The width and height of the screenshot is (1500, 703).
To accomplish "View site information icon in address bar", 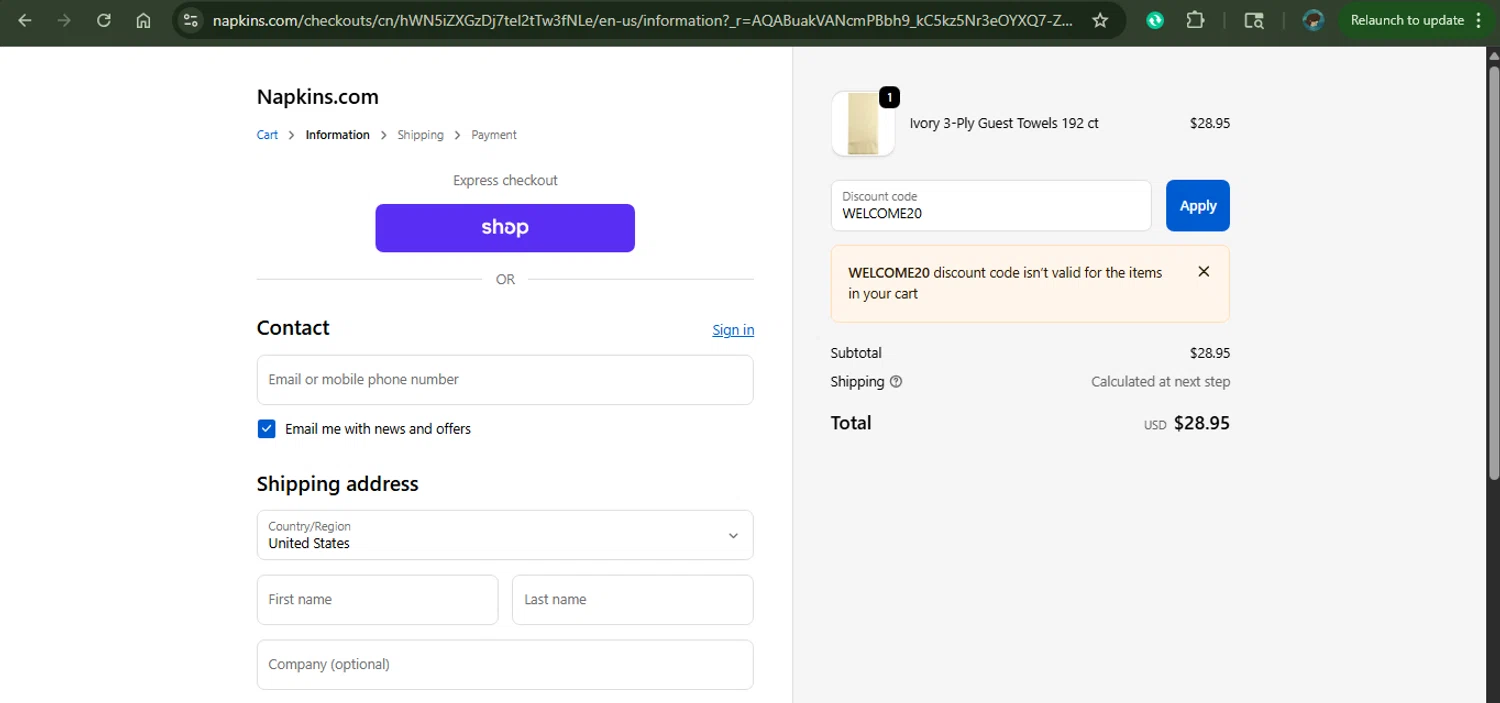I will 191,20.
